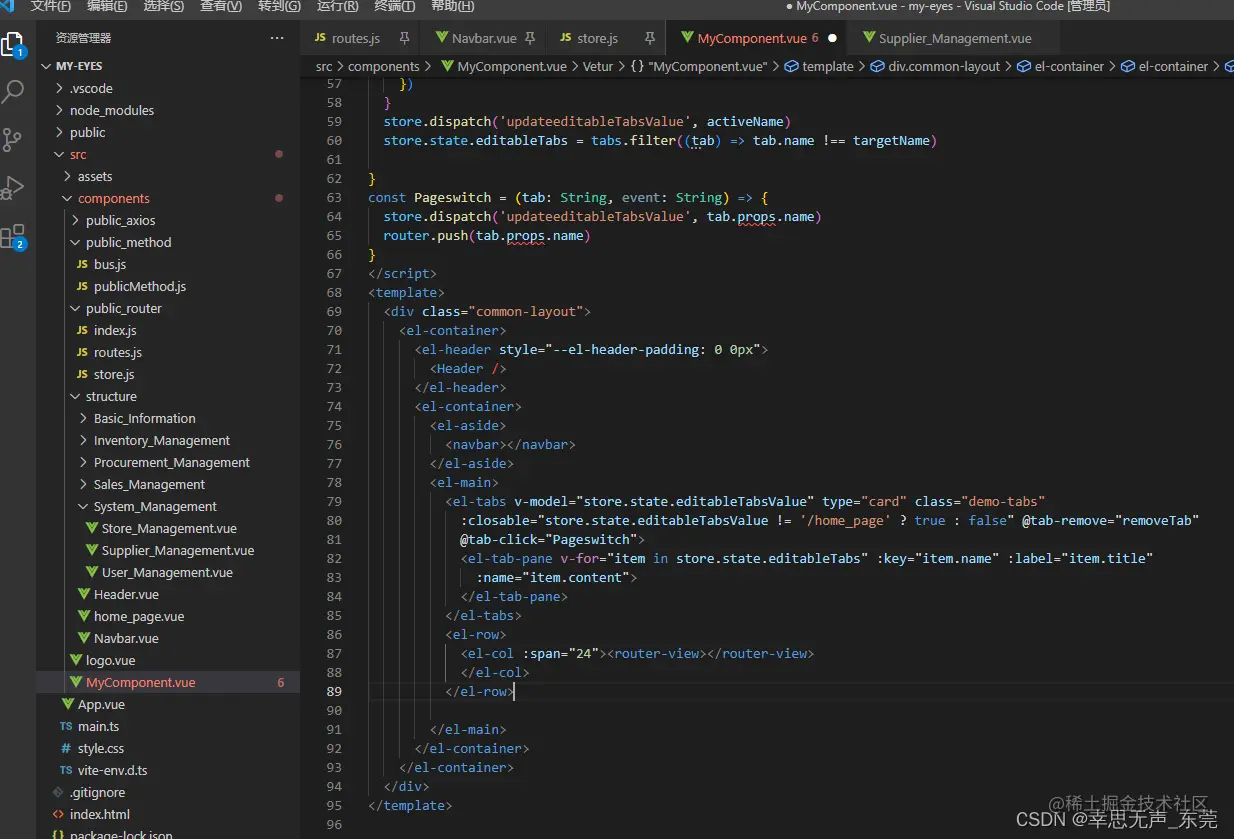The height and width of the screenshot is (839, 1234).
Task: Open the 终端(T) menu
Action: click(394, 6)
